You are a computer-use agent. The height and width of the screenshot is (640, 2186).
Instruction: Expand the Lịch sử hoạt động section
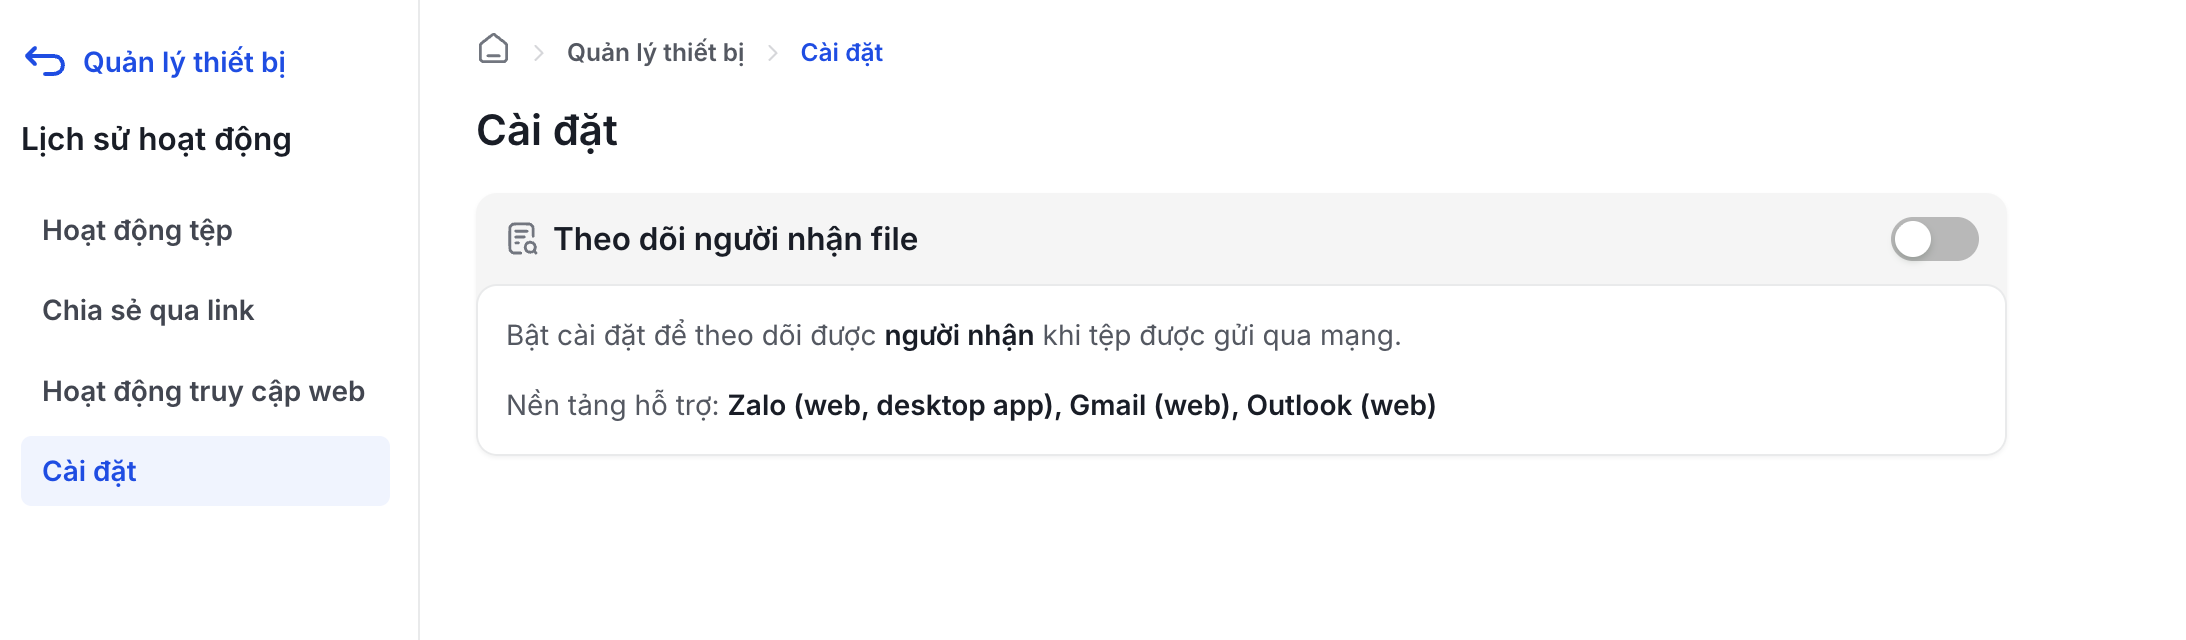click(x=156, y=140)
